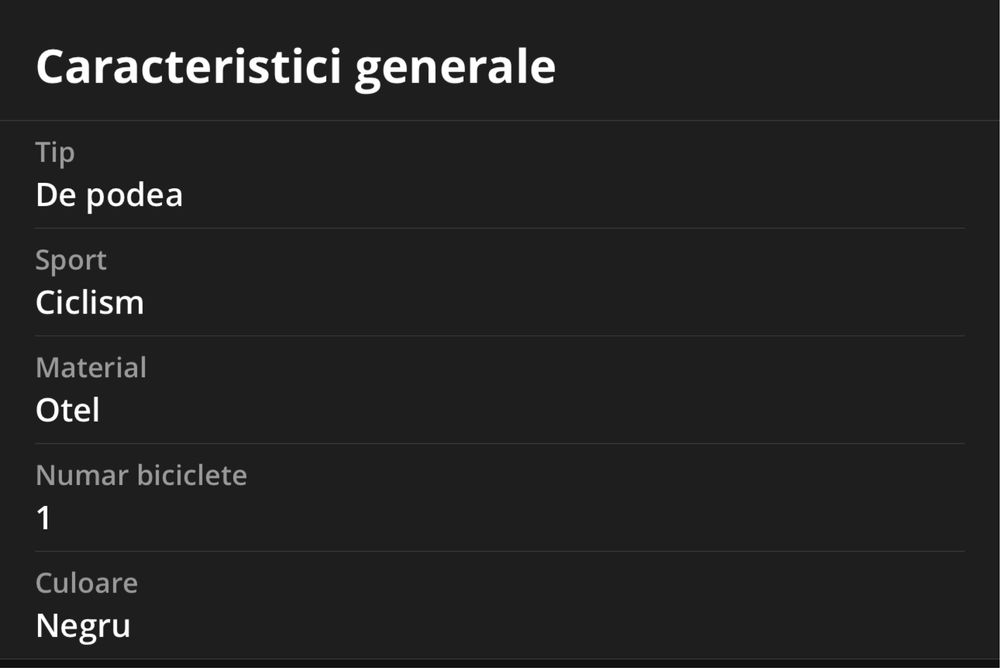The height and width of the screenshot is (668, 1000).
Task: Click the bike count value "1"
Action: pyautogui.click(x=44, y=518)
